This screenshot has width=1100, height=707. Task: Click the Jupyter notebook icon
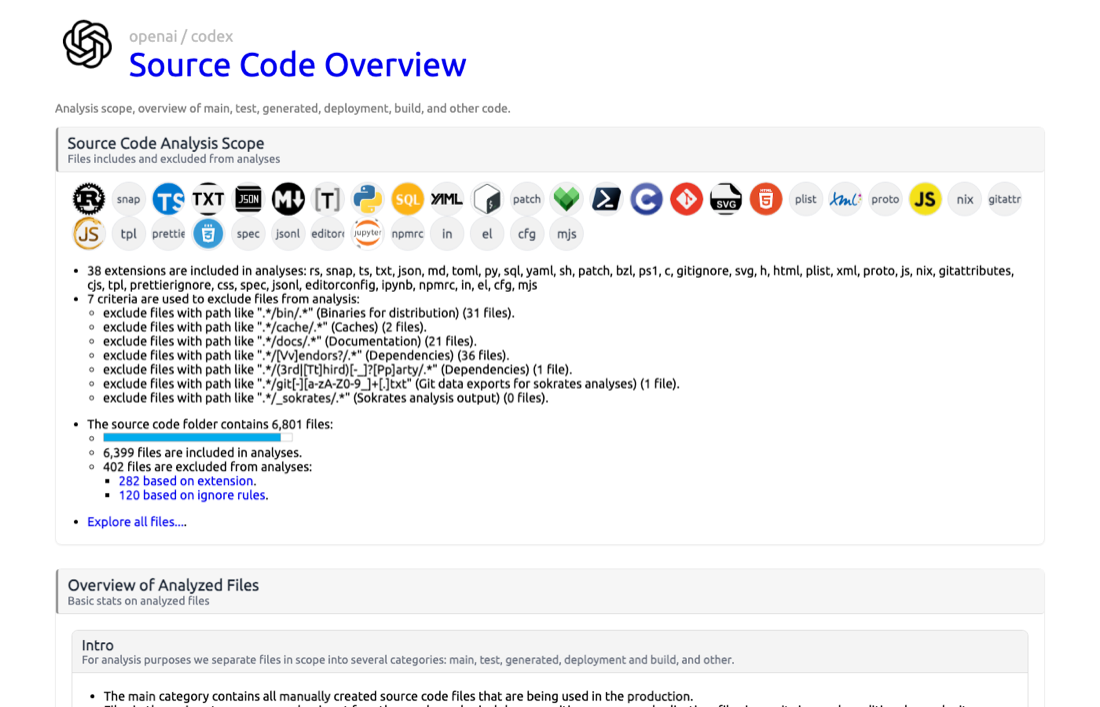[368, 234]
